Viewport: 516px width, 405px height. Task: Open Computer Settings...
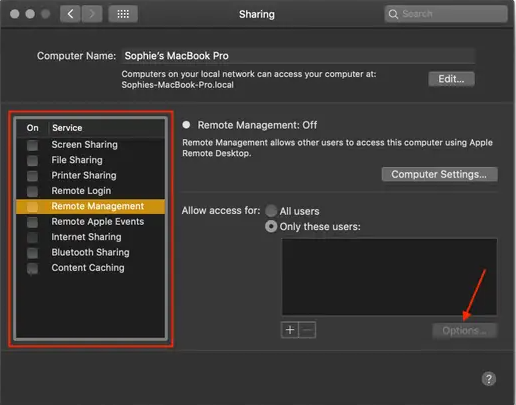click(440, 174)
